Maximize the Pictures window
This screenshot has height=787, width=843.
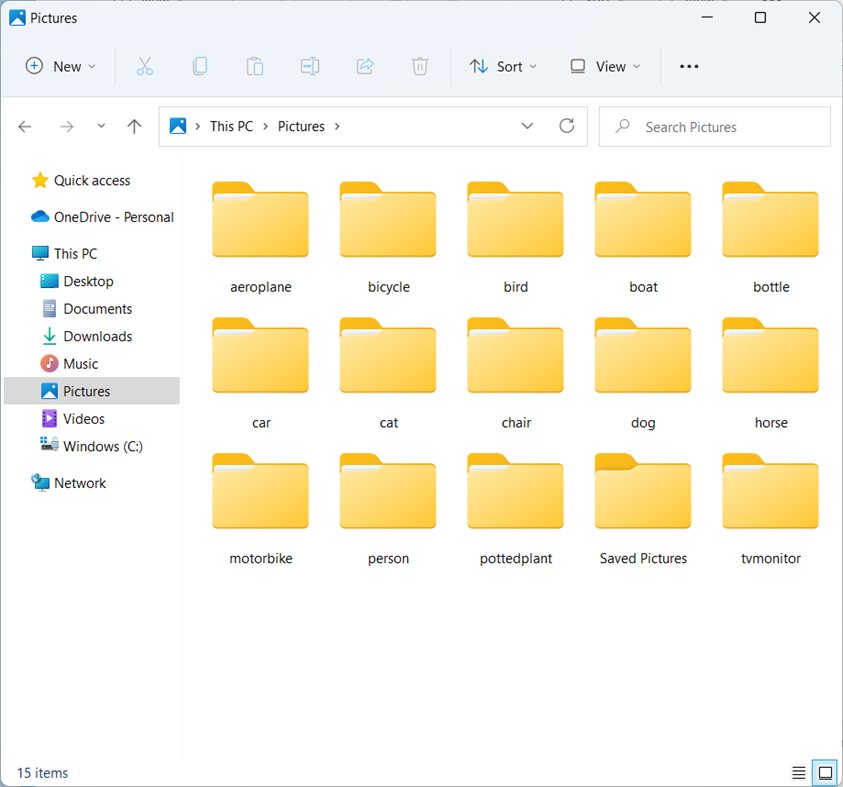760,18
